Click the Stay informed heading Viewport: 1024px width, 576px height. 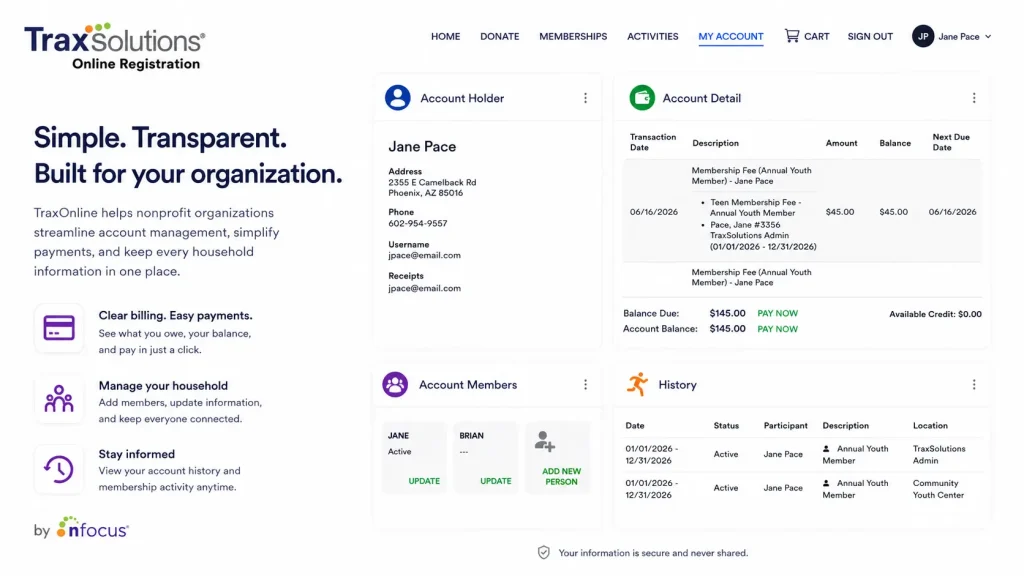click(136, 455)
